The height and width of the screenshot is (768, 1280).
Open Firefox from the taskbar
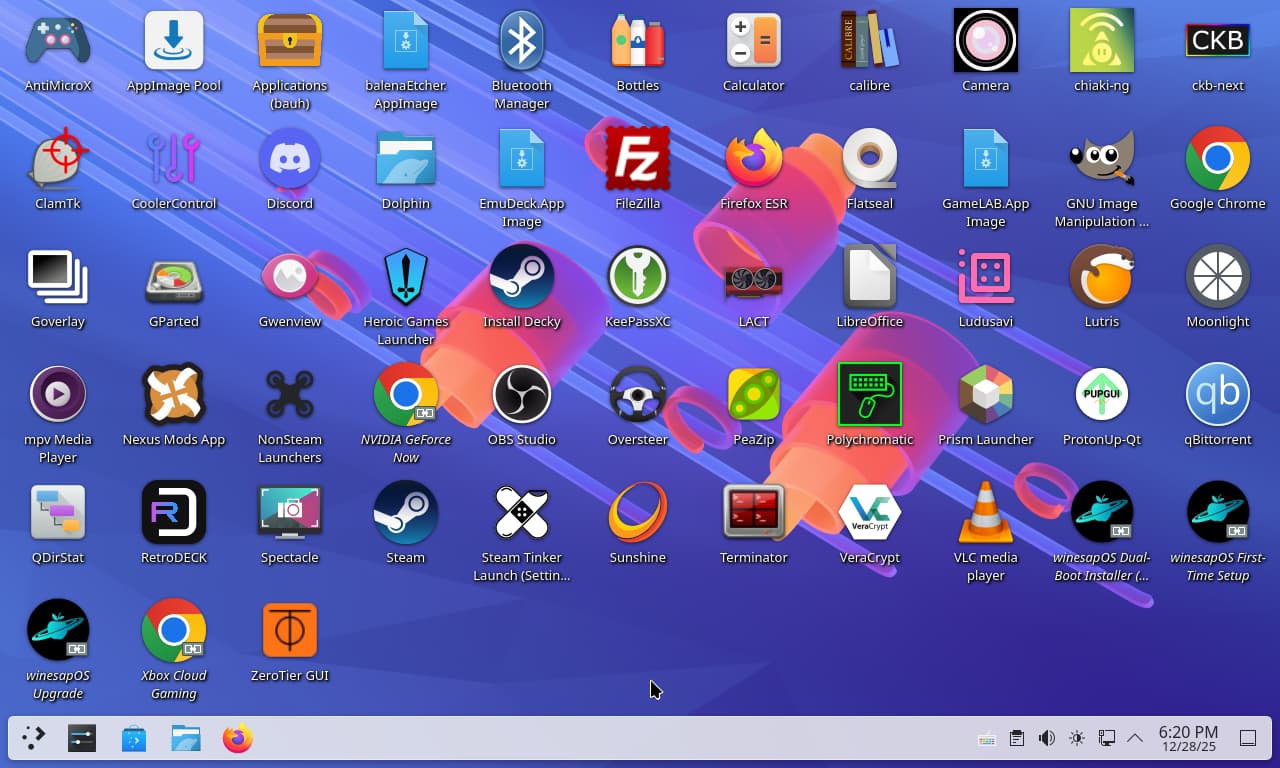click(x=237, y=738)
